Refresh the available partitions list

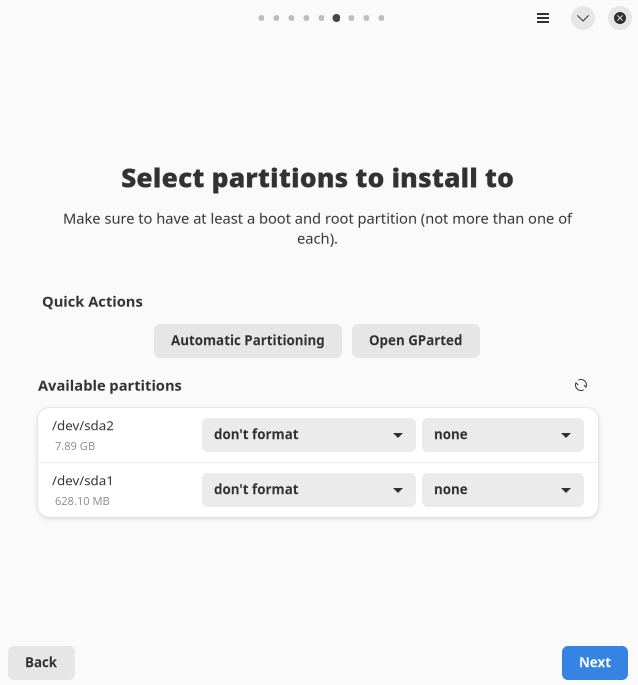click(x=581, y=385)
